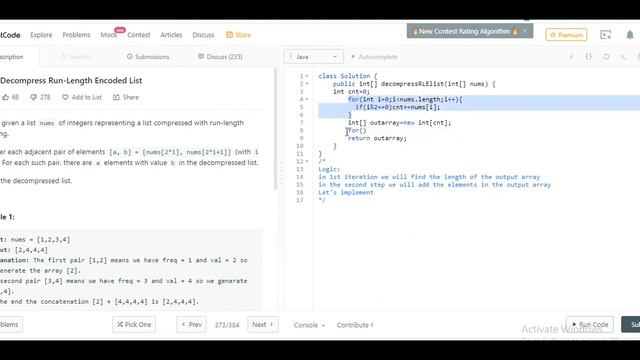Click code line 'return outarray;'
640x360 pixels.
(x=377, y=138)
